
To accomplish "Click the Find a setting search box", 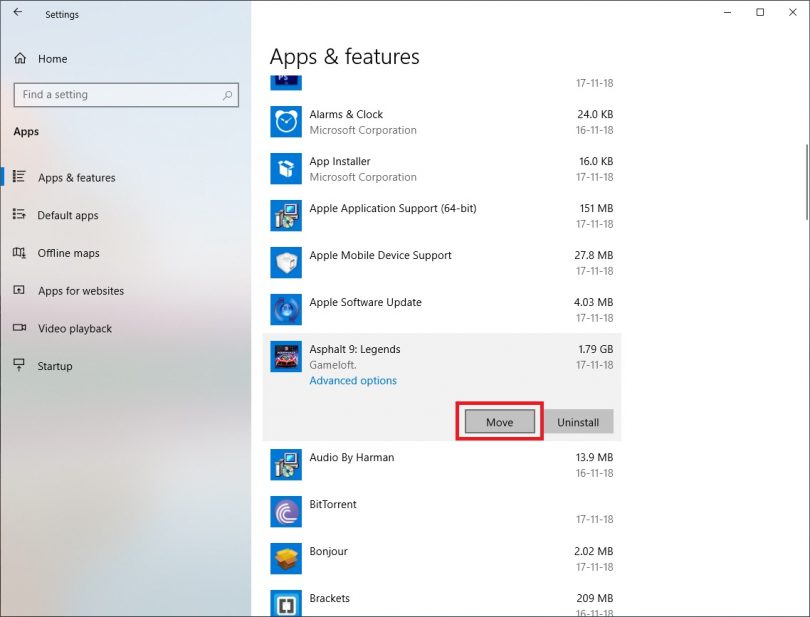I will click(125, 94).
